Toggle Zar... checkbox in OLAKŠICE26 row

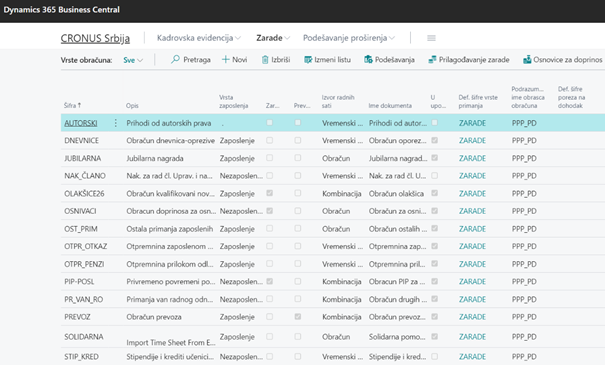[269, 193]
